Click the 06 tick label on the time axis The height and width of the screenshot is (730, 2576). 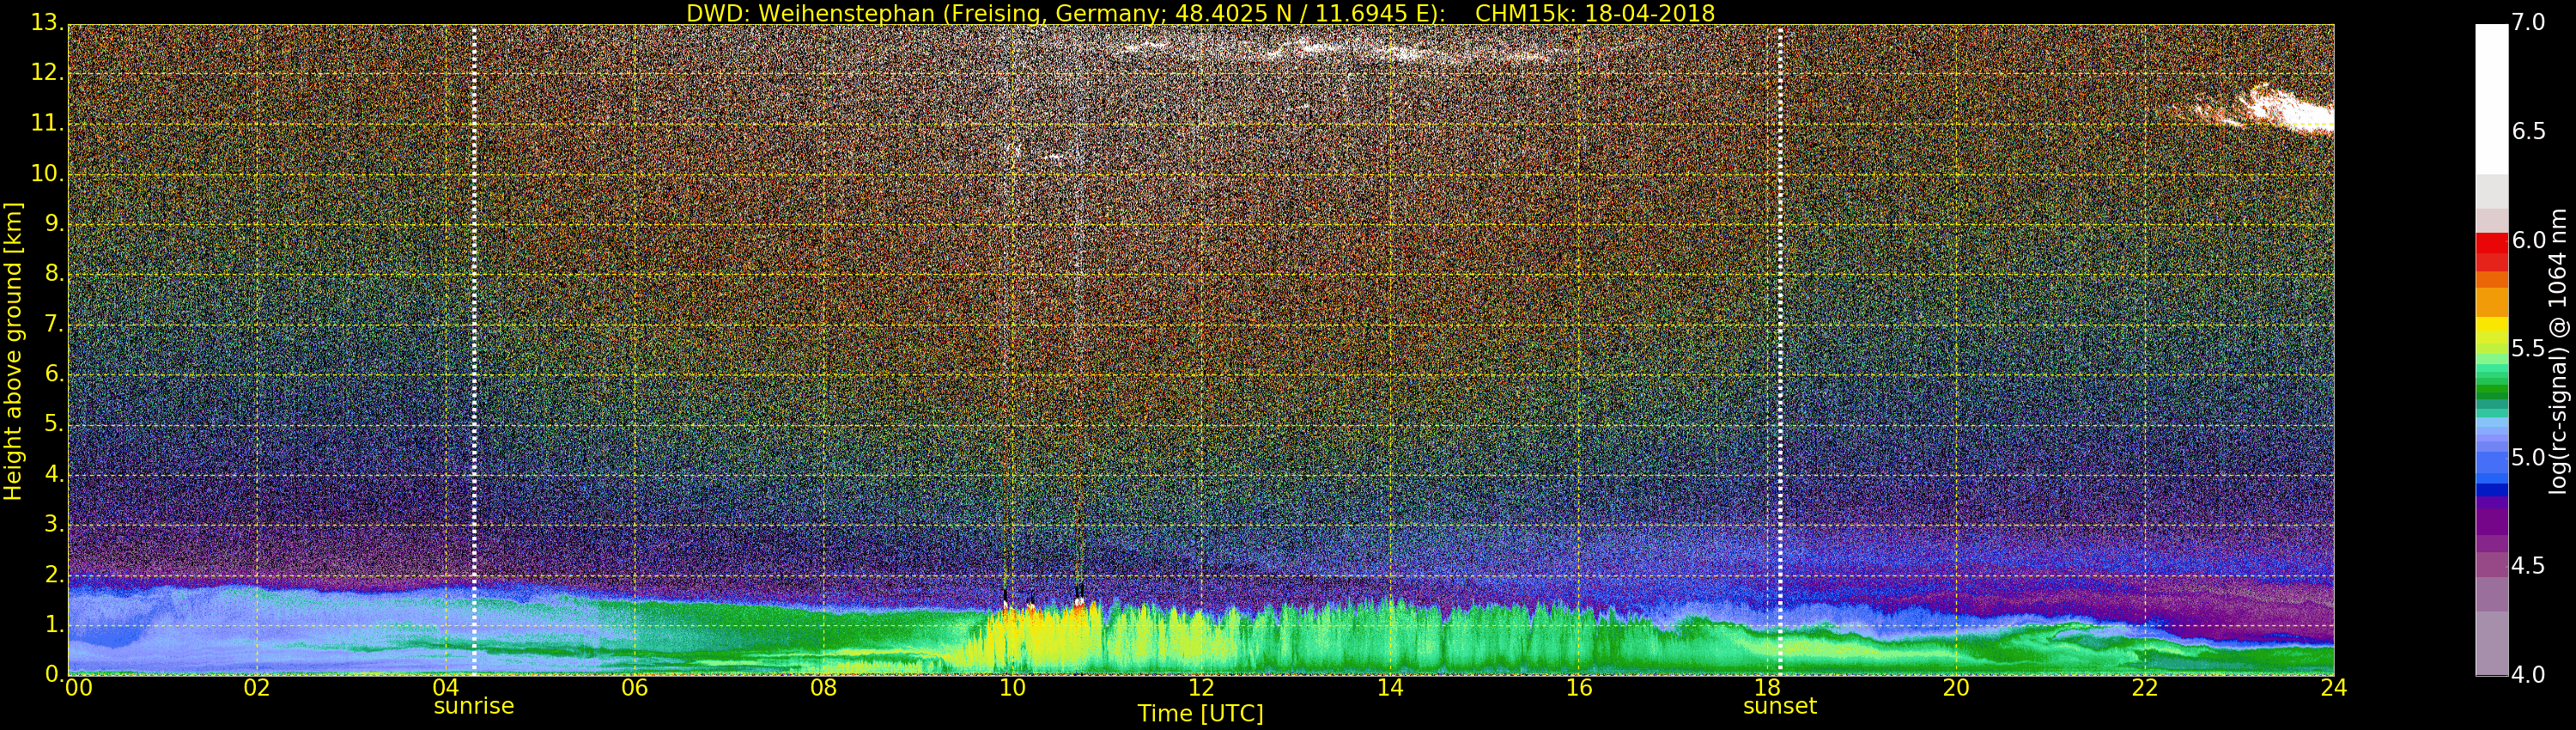[634, 688]
